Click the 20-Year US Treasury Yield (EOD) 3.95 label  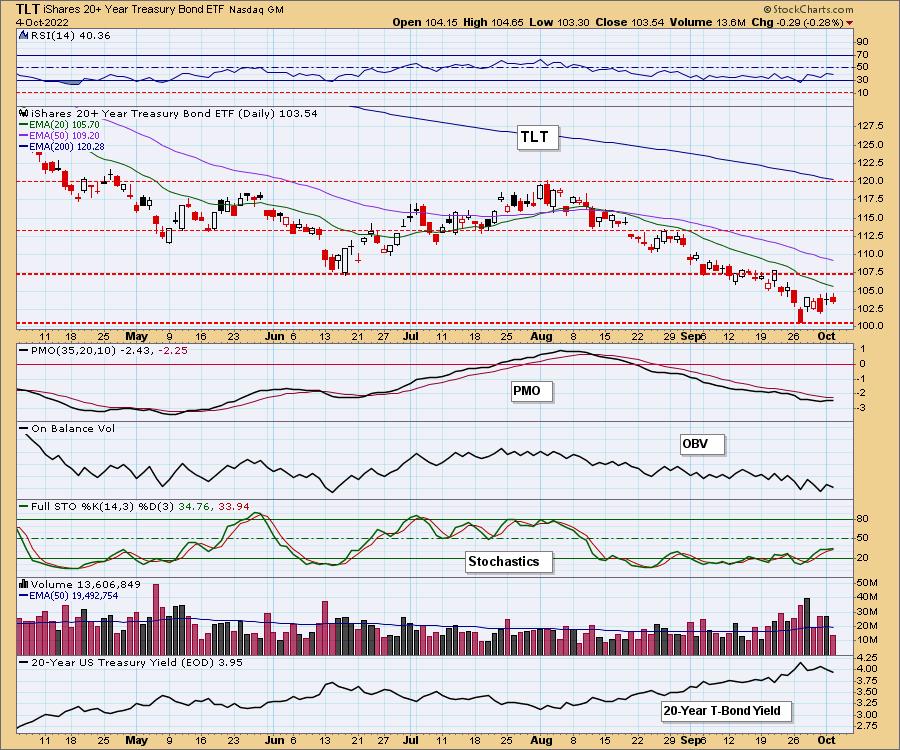coord(137,662)
